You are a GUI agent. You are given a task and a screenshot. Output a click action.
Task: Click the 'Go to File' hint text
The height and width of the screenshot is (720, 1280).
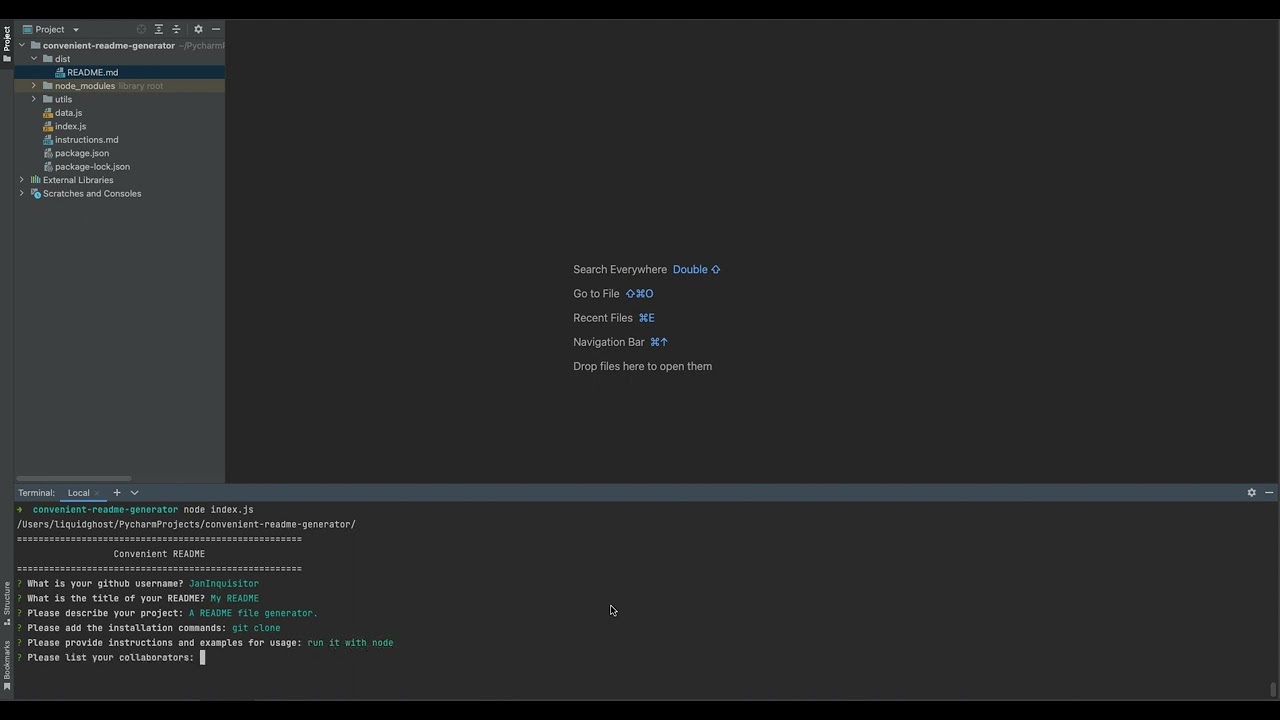(596, 294)
